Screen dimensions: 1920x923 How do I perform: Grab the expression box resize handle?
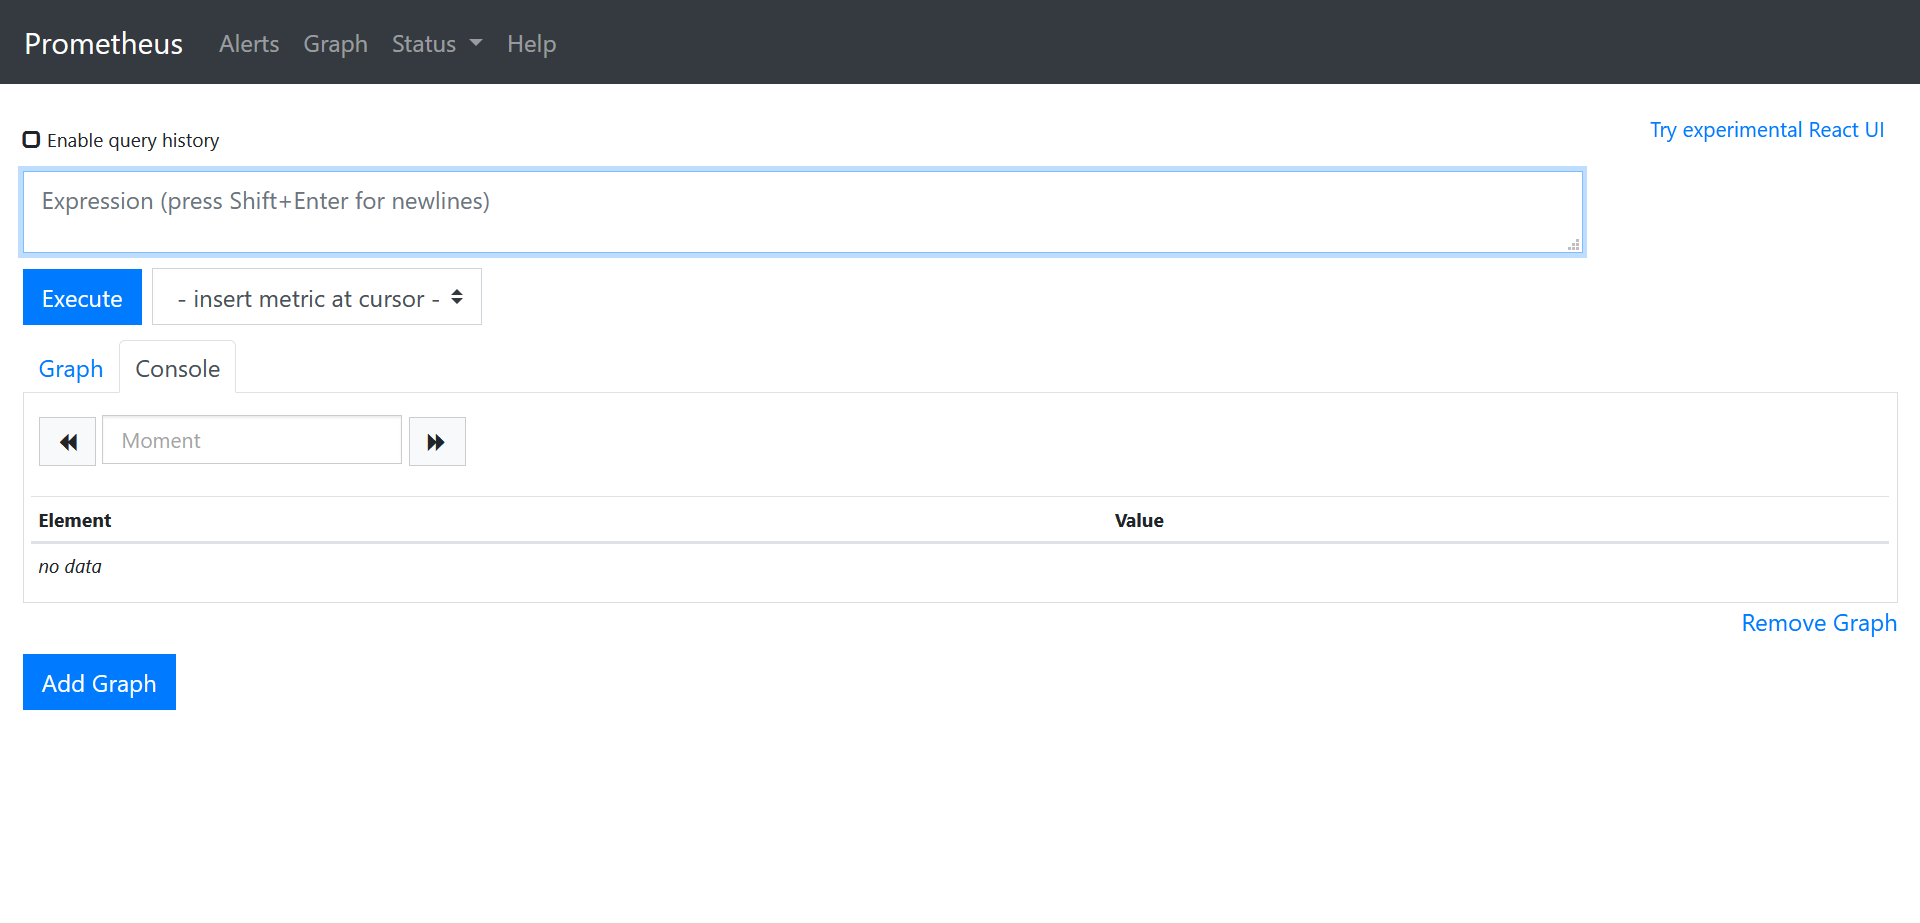click(1573, 244)
